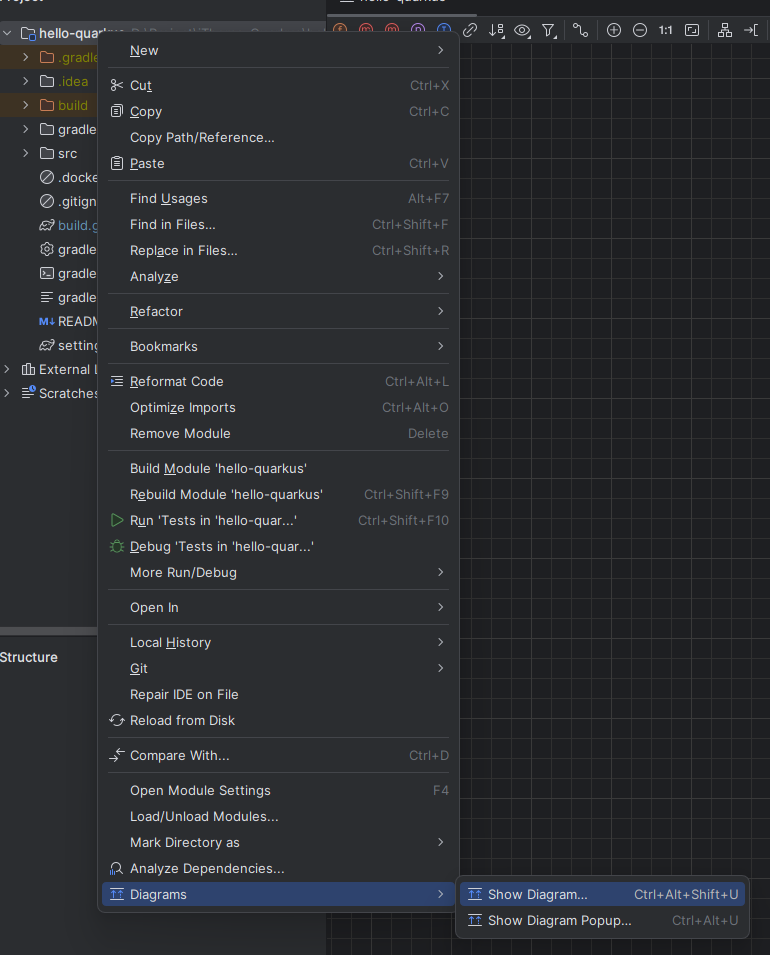The image size is (770, 955).
Task: Click Show Diagram... in the submenu
Action: click(602, 895)
